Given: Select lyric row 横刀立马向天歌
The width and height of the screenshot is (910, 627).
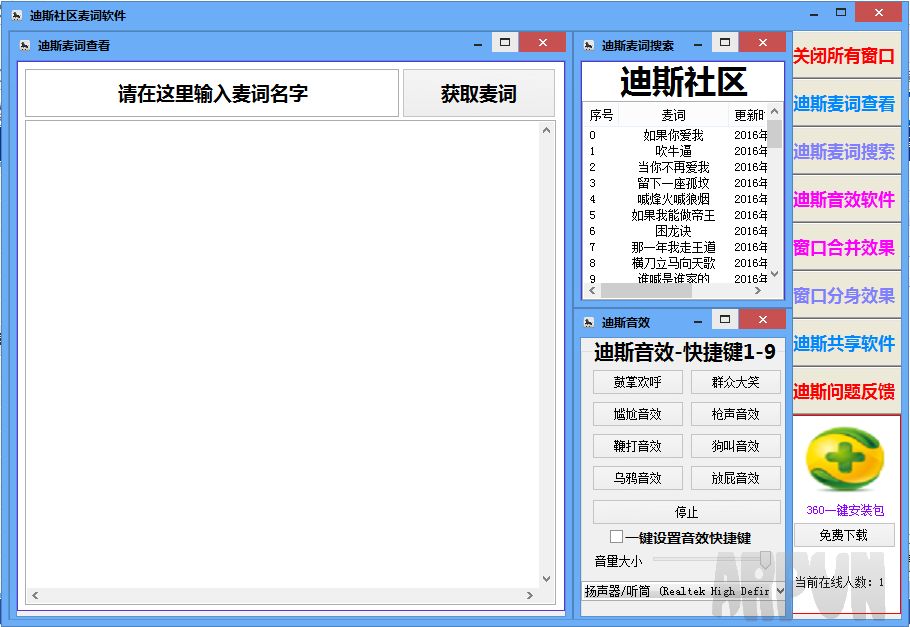Looking at the screenshot, I should click(x=676, y=263).
